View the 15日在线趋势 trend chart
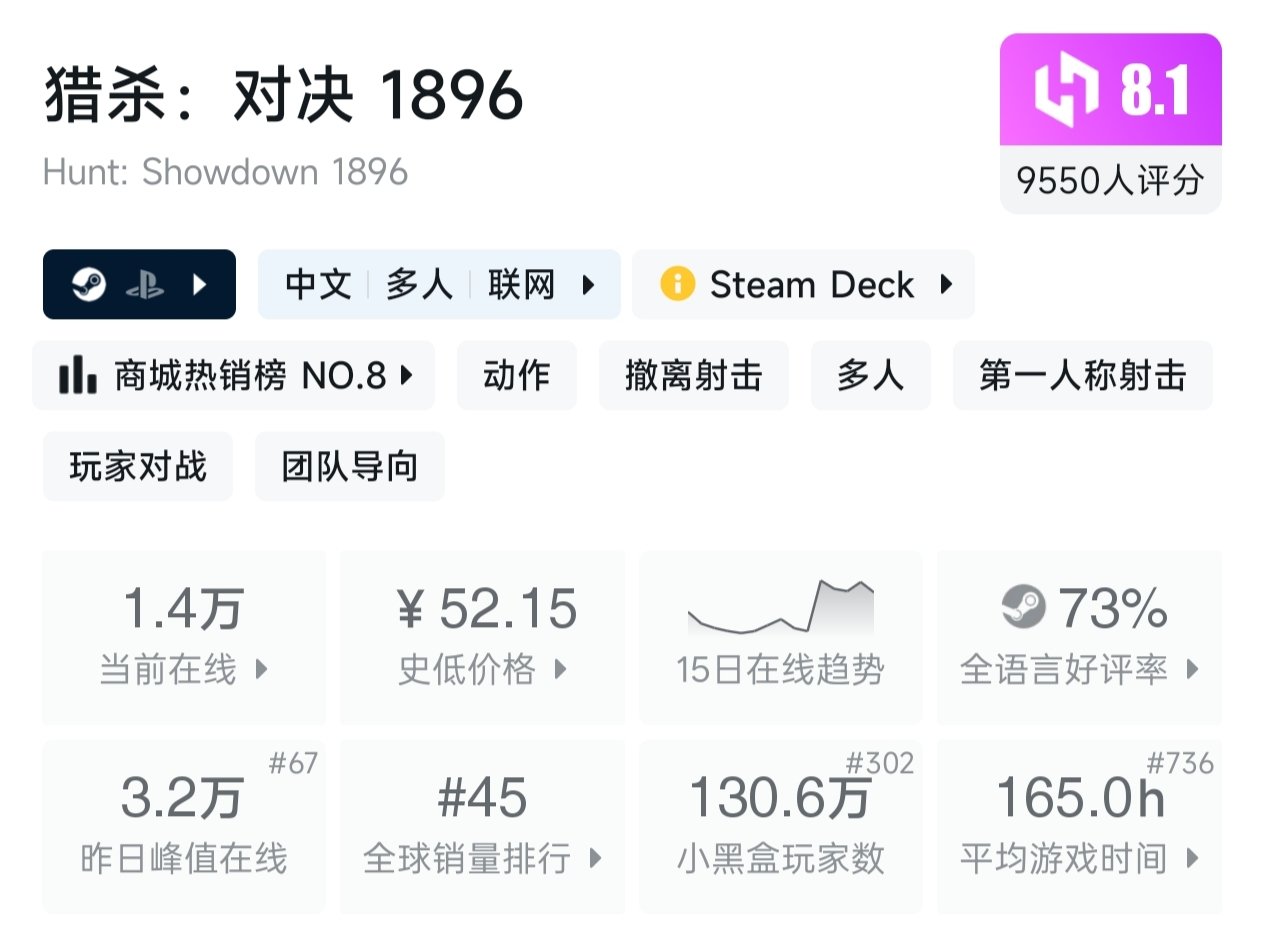This screenshot has height=942, width=1264. (x=780, y=637)
